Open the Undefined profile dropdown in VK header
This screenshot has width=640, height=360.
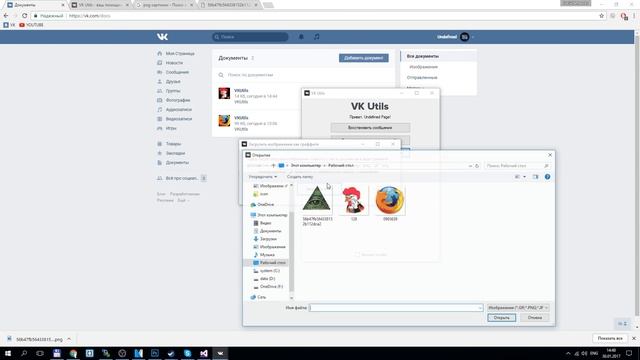[x=456, y=37]
